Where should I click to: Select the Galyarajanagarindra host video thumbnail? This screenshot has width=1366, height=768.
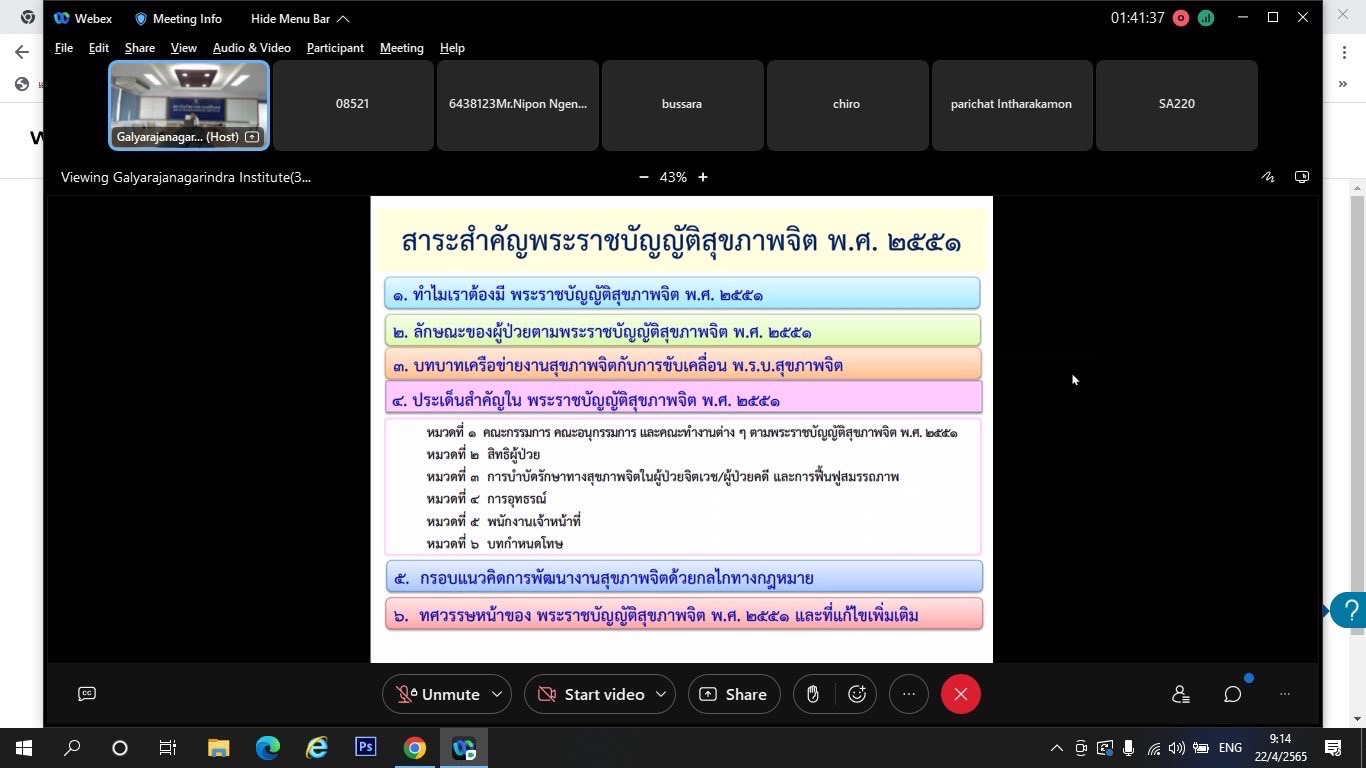click(x=189, y=104)
